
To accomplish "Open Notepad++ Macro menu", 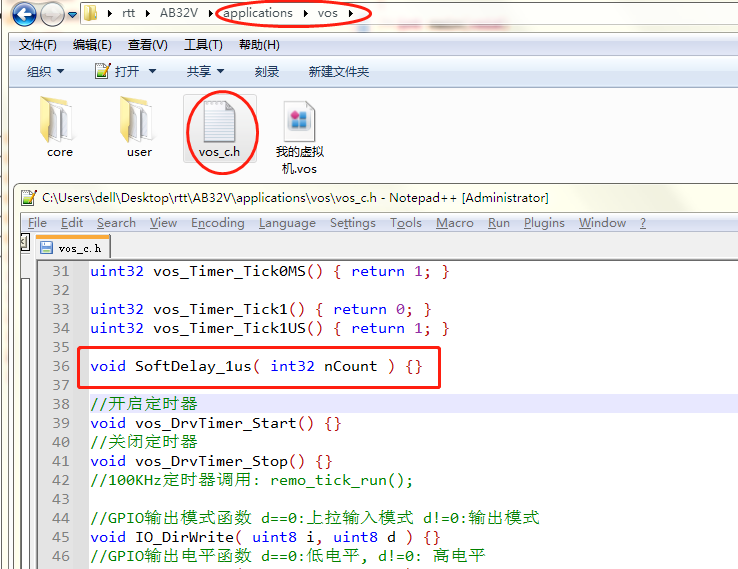I will [x=455, y=223].
